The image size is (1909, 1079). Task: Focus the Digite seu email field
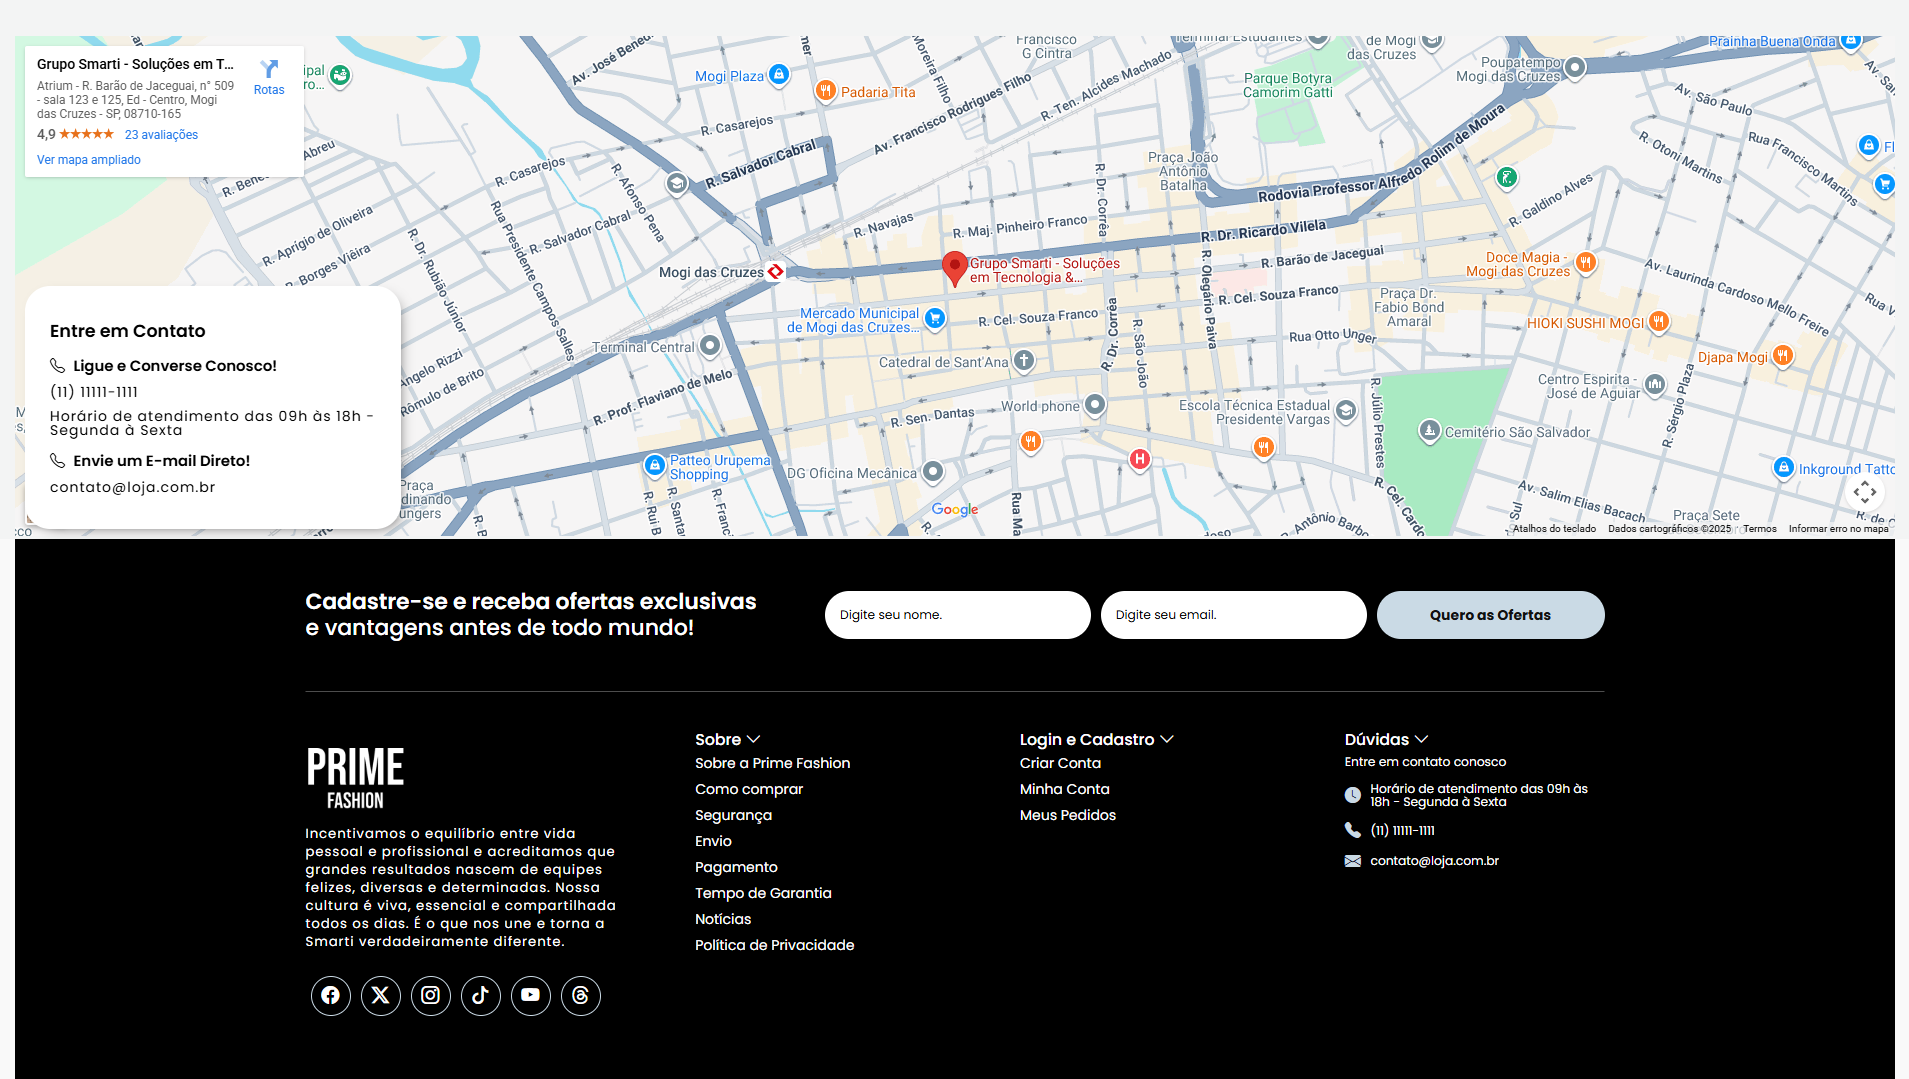[1234, 615]
